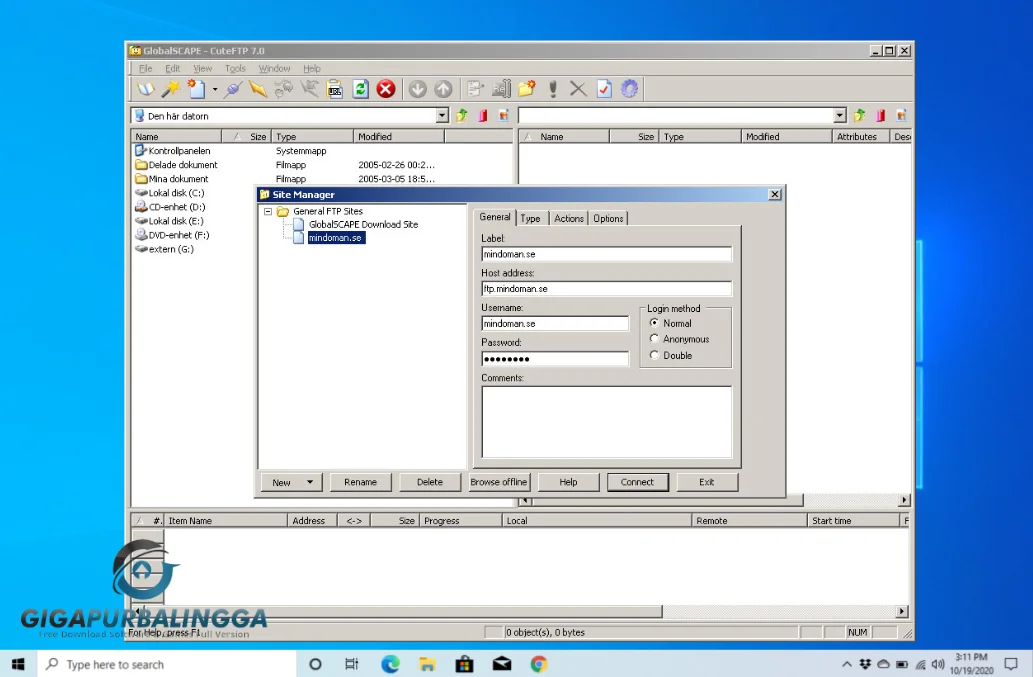Click the New document toolbar icon
The height and width of the screenshot is (677, 1033).
[196, 89]
